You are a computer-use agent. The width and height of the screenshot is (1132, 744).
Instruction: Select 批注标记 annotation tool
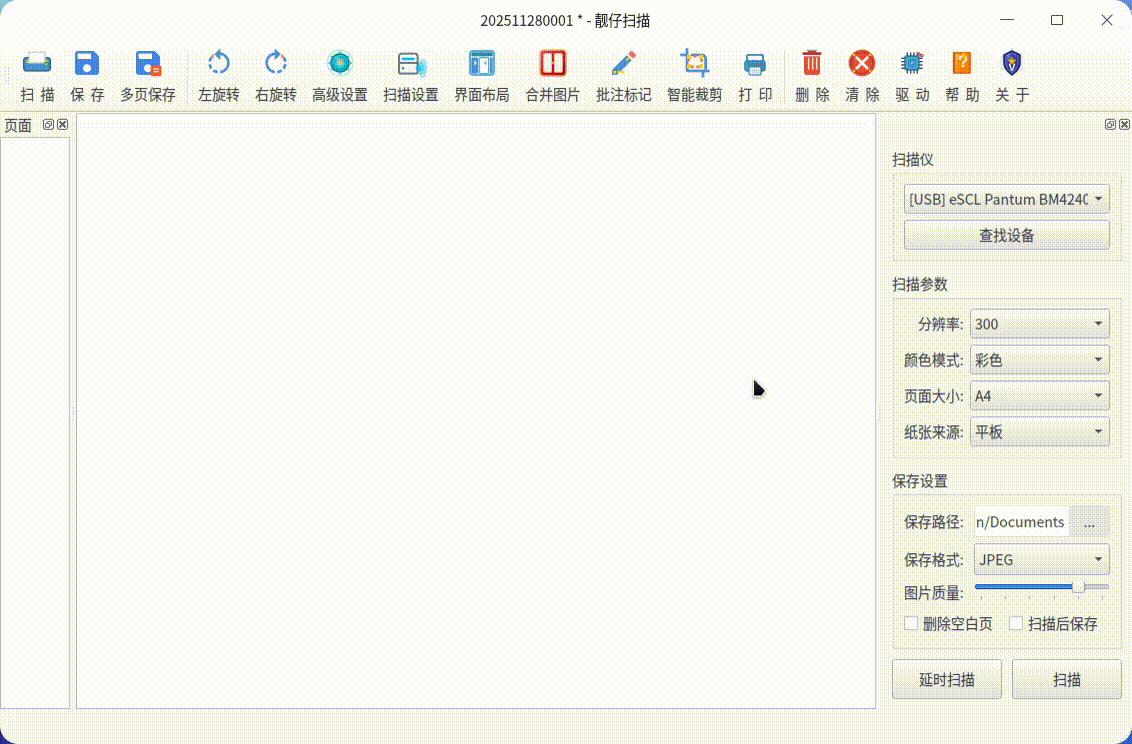(624, 64)
